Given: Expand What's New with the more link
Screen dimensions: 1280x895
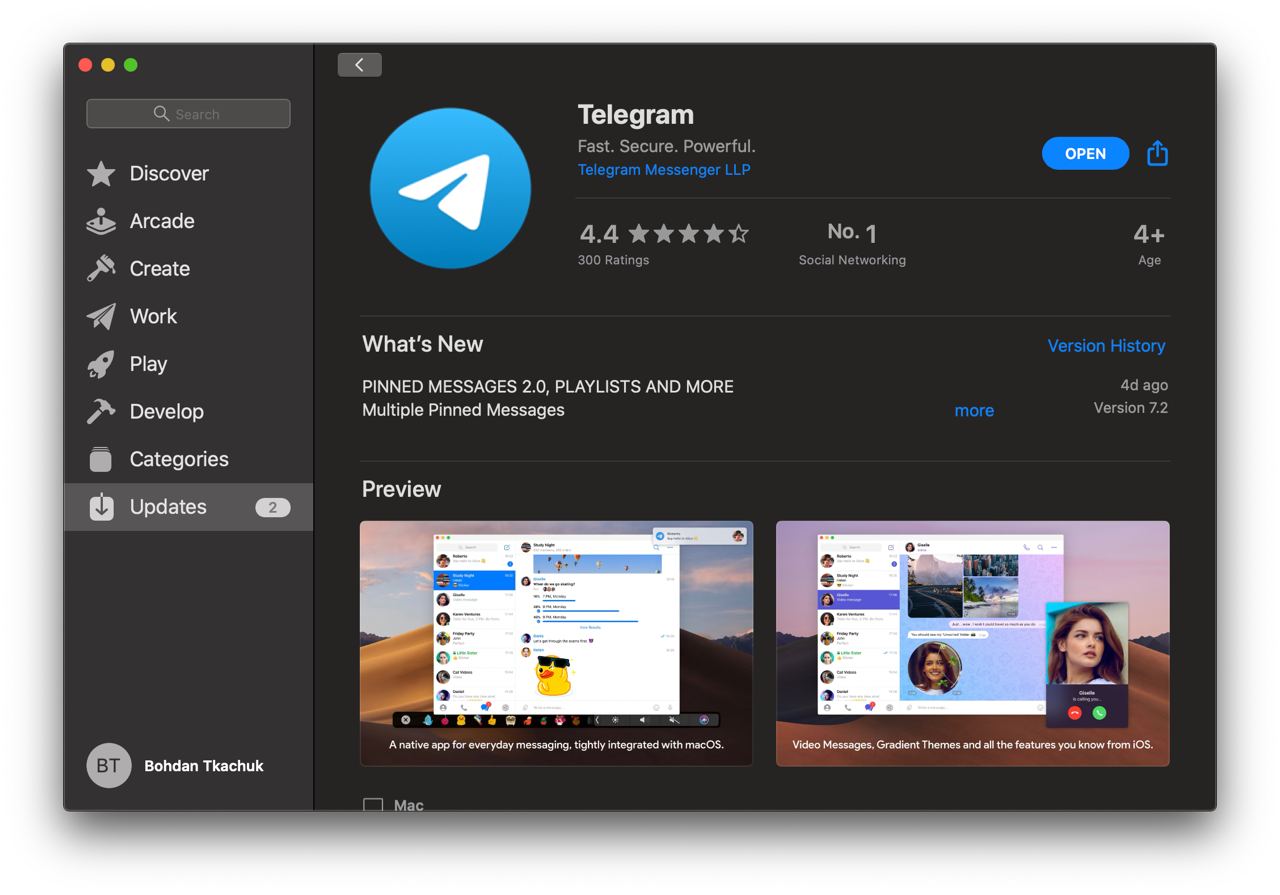Looking at the screenshot, I should coord(974,411).
